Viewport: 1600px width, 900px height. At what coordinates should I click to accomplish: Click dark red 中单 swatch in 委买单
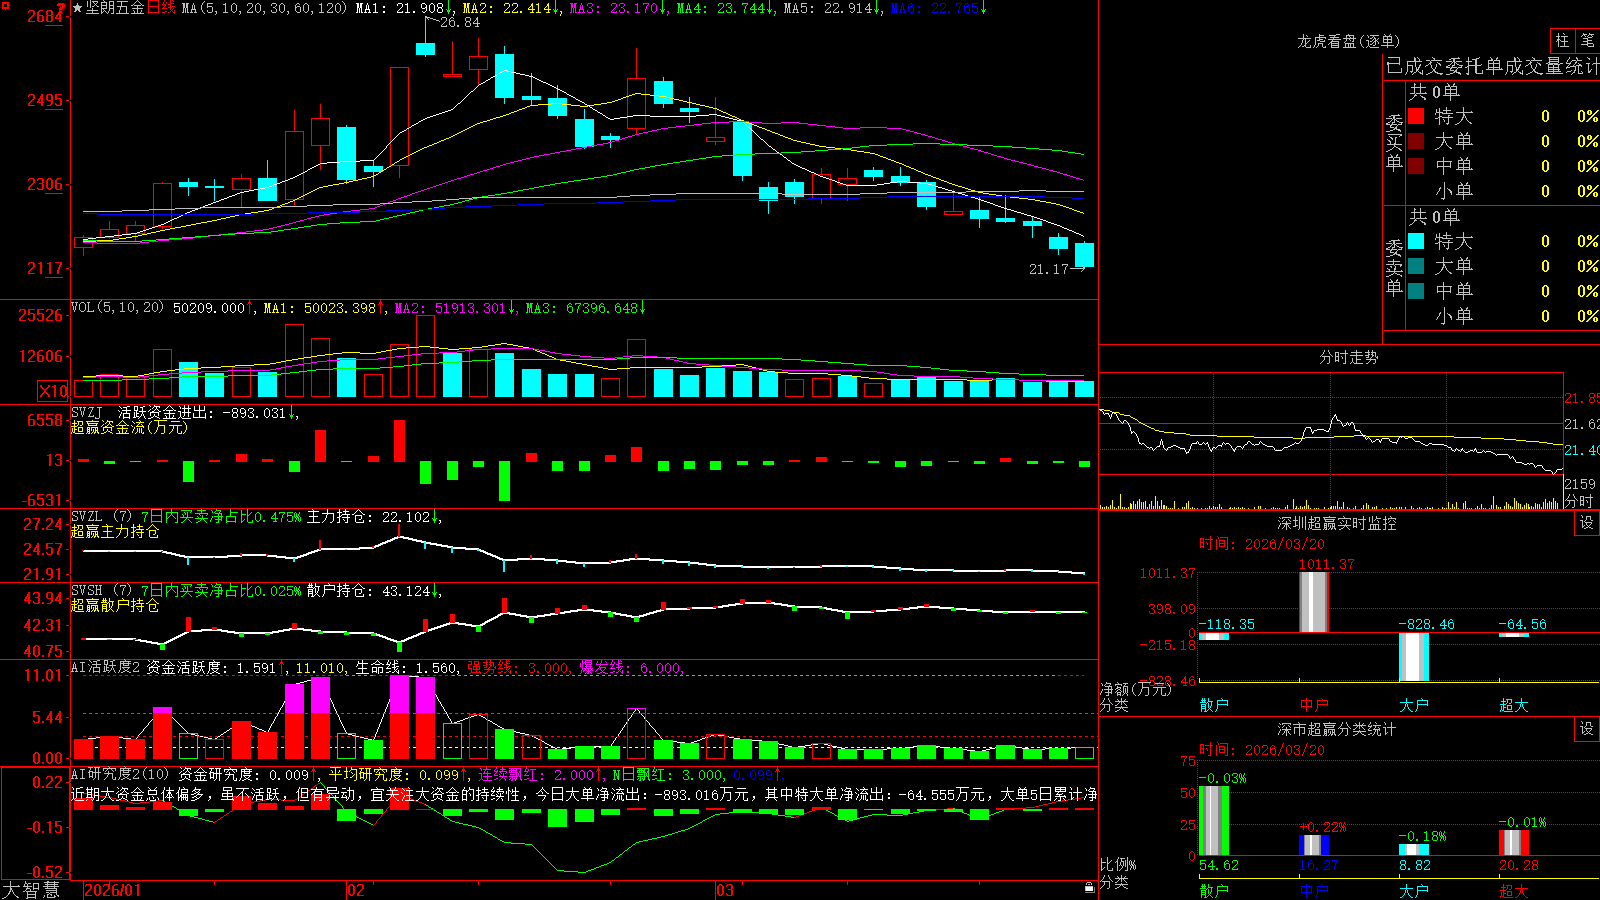click(x=1416, y=166)
